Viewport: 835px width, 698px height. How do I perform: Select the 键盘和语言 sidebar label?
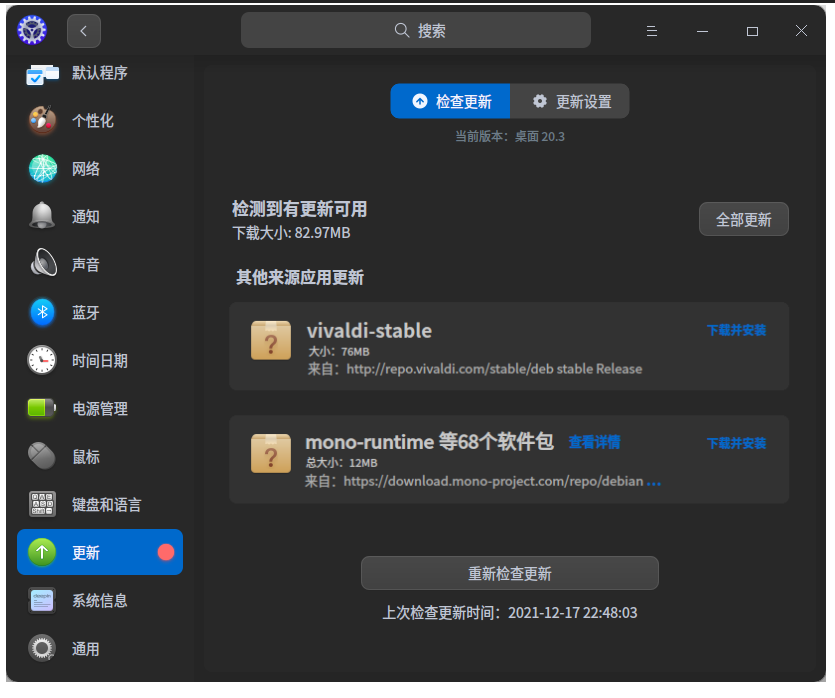click(107, 504)
